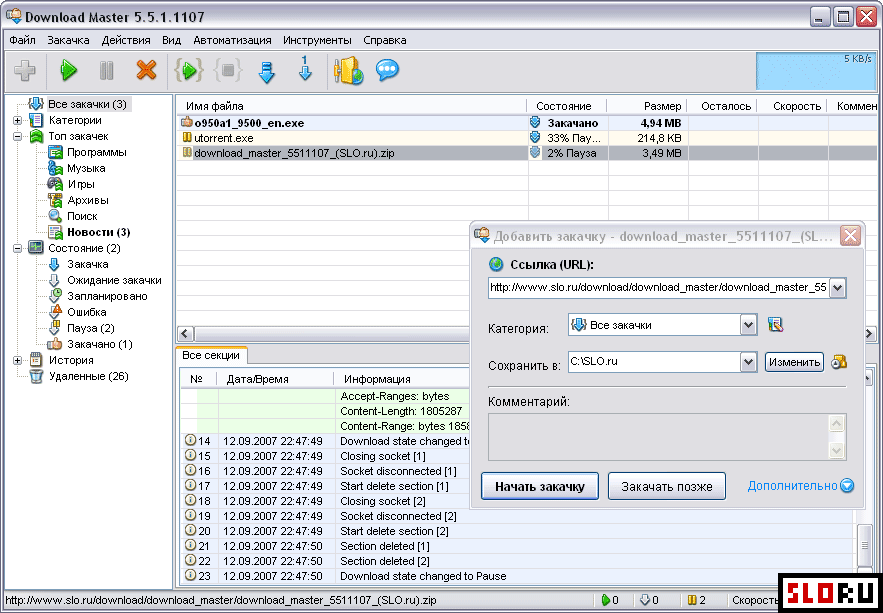883x613 pixels.
Task: Click the speed graph panel
Action: [817, 72]
